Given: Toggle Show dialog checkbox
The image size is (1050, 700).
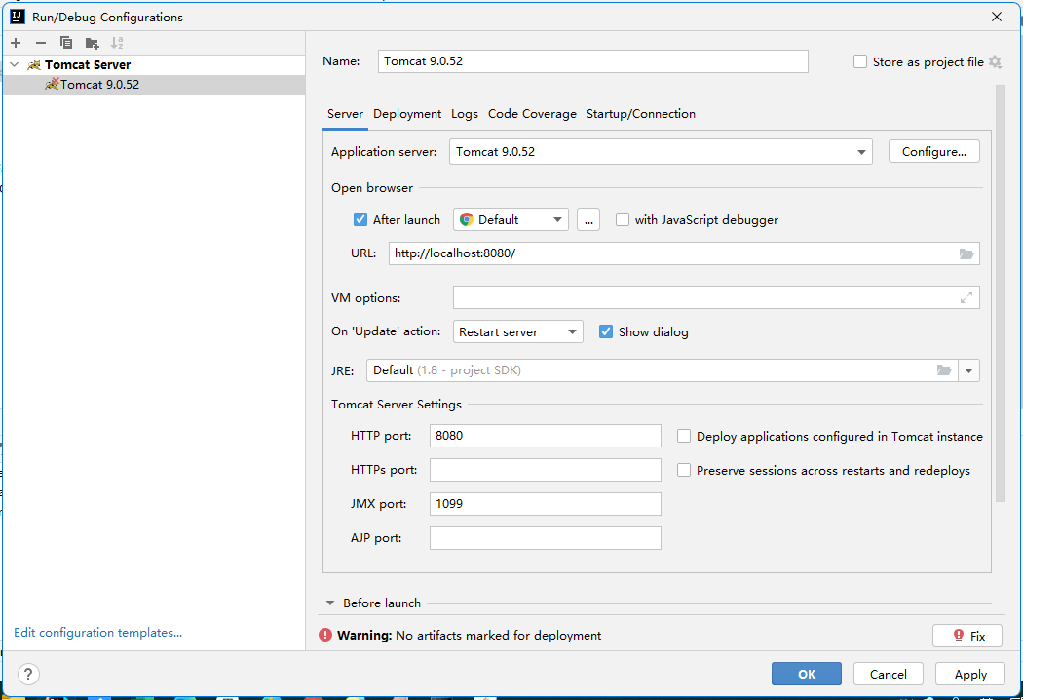Looking at the screenshot, I should coord(605,332).
